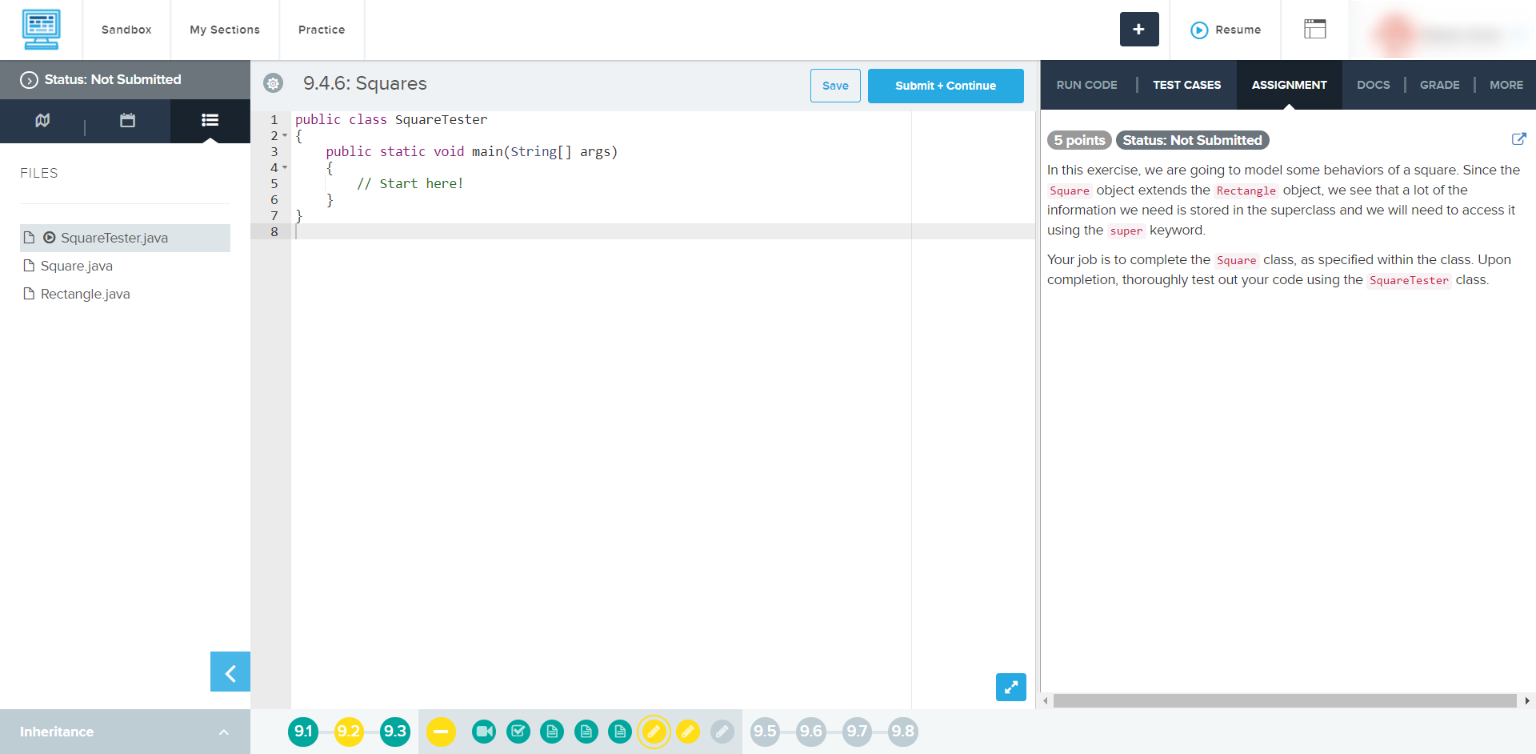Expand the Inheritance module menu
Viewport: 1536px width, 754px height.
click(x=125, y=732)
